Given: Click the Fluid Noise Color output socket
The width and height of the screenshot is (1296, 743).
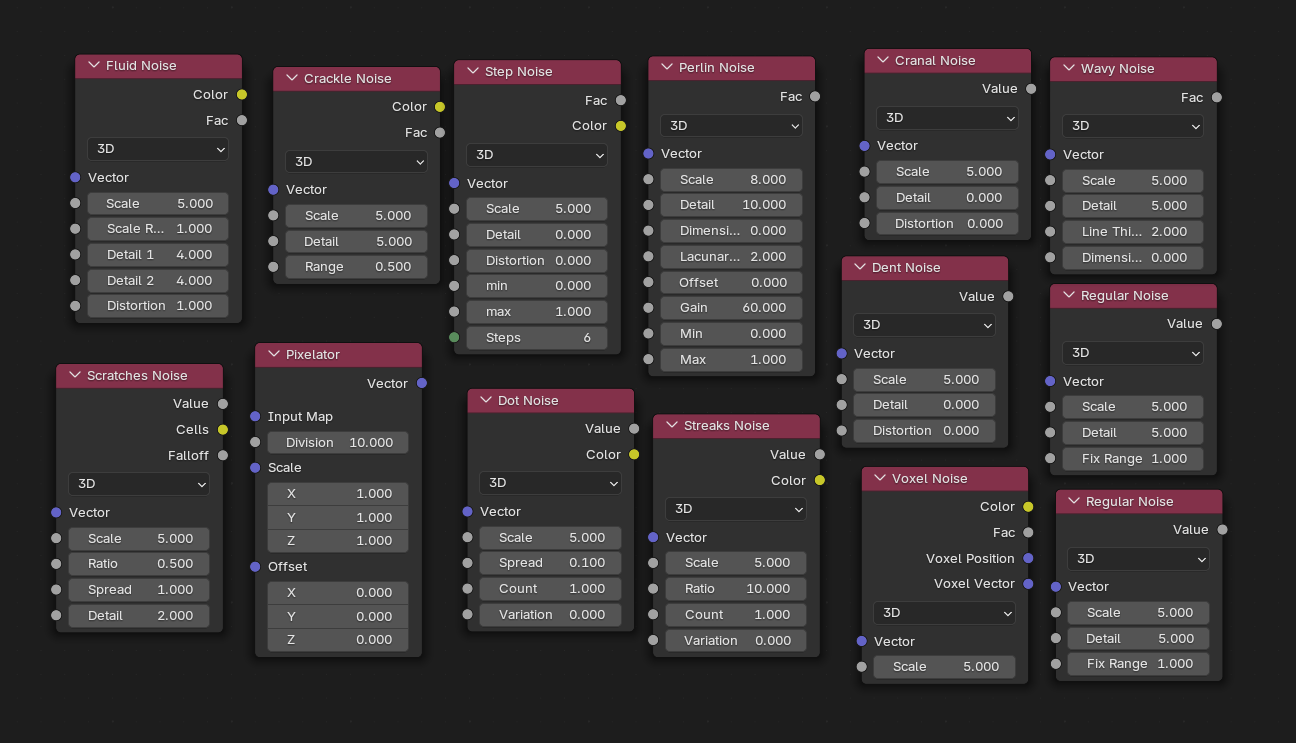Looking at the screenshot, I should [x=242, y=95].
